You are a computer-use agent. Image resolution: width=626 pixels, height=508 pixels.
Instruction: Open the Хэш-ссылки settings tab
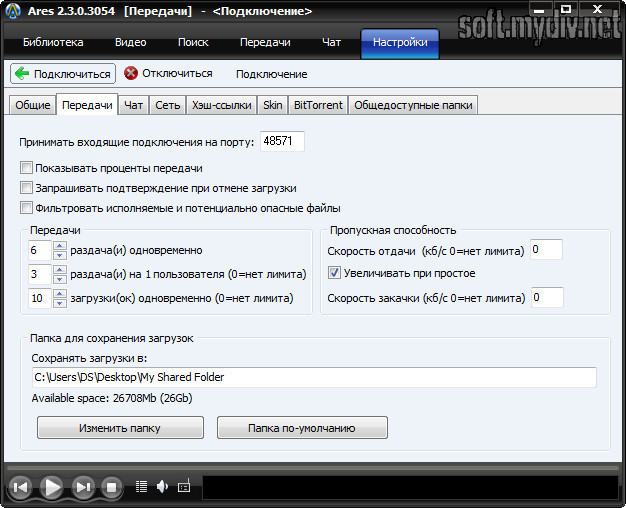pyautogui.click(x=222, y=105)
